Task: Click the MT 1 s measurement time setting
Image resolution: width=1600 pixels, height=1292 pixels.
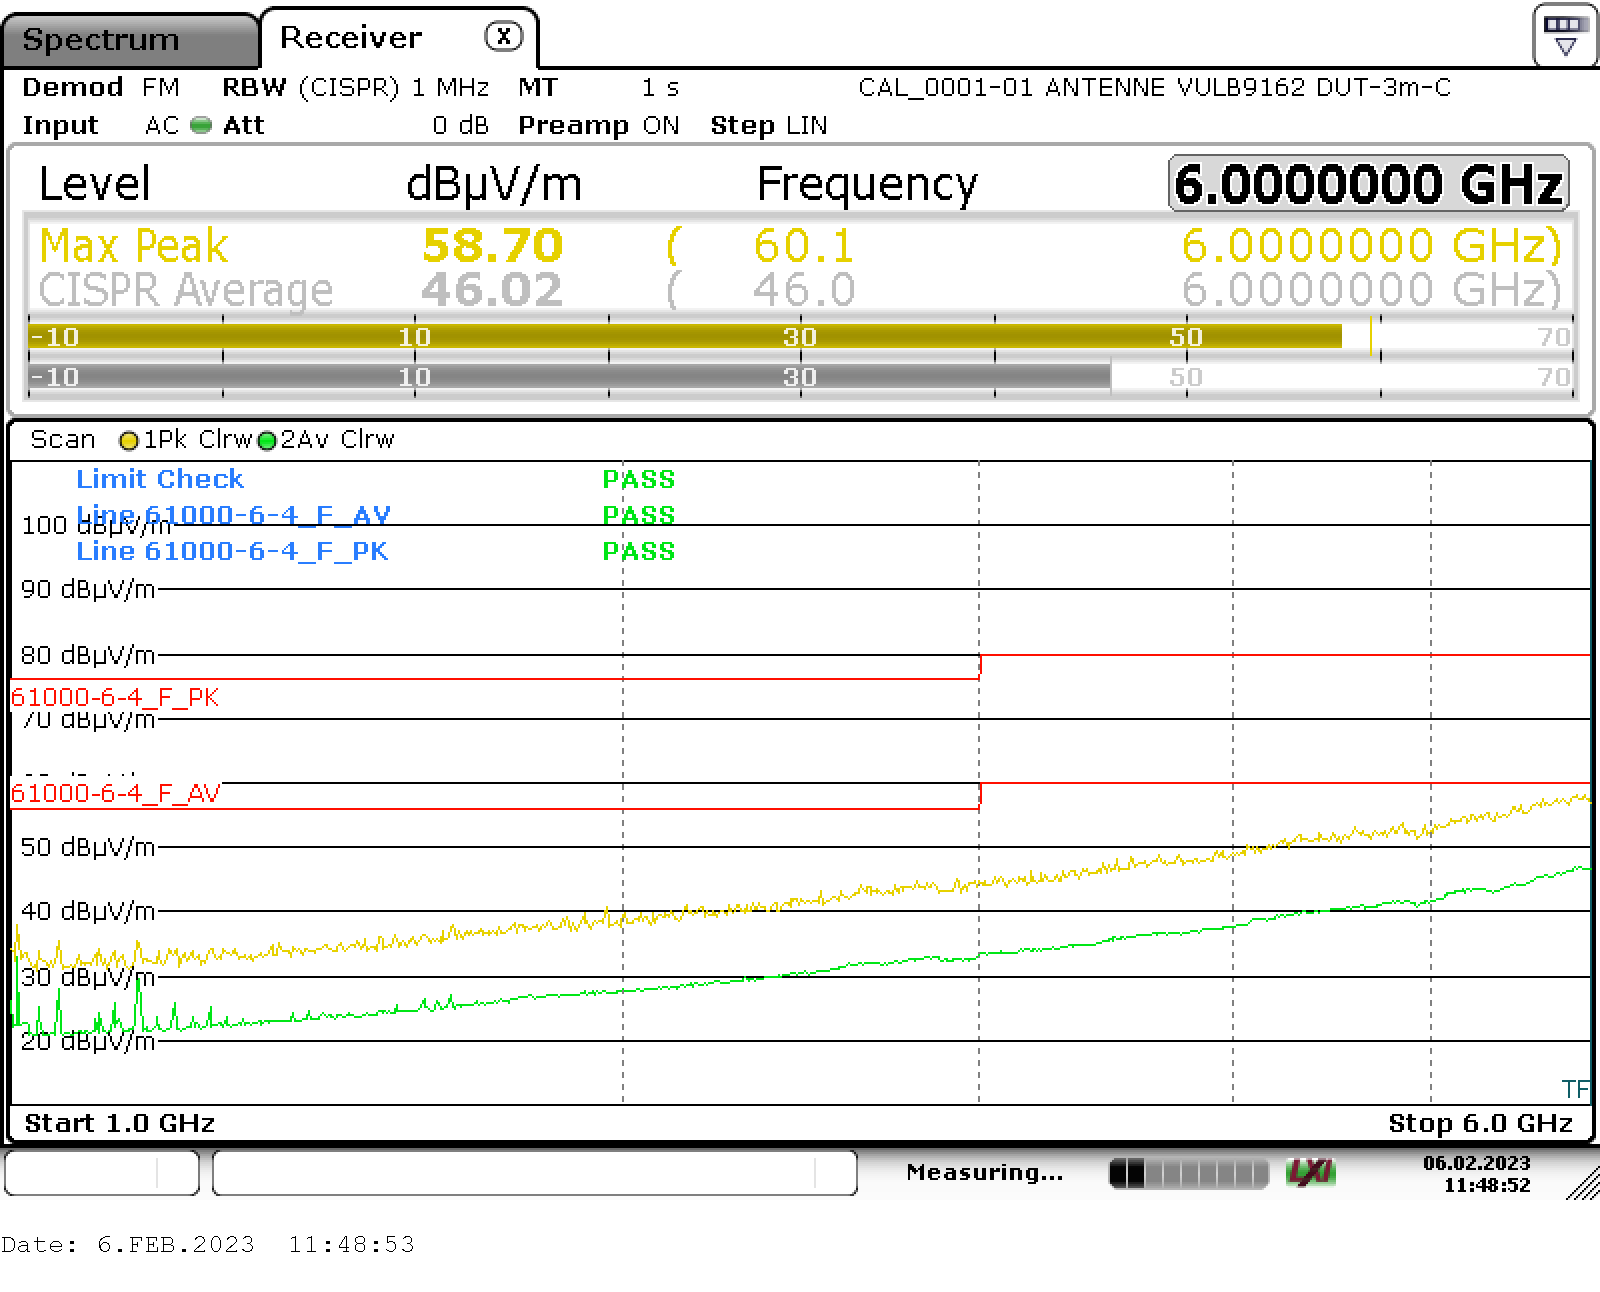Action: pyautogui.click(x=599, y=88)
